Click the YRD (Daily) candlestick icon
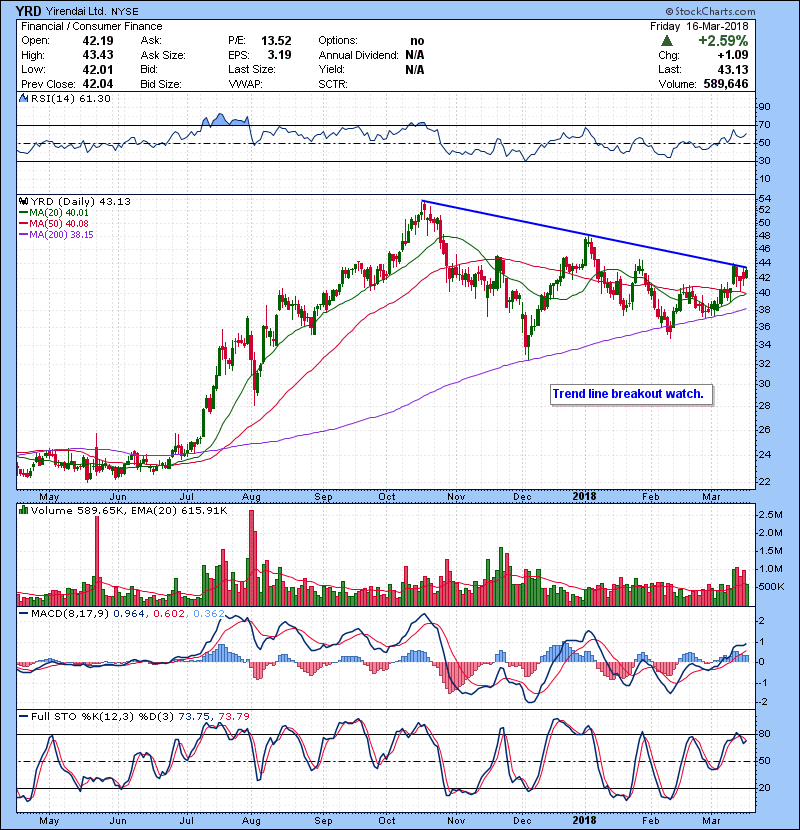Screen dimensions: 800x830 23,201
